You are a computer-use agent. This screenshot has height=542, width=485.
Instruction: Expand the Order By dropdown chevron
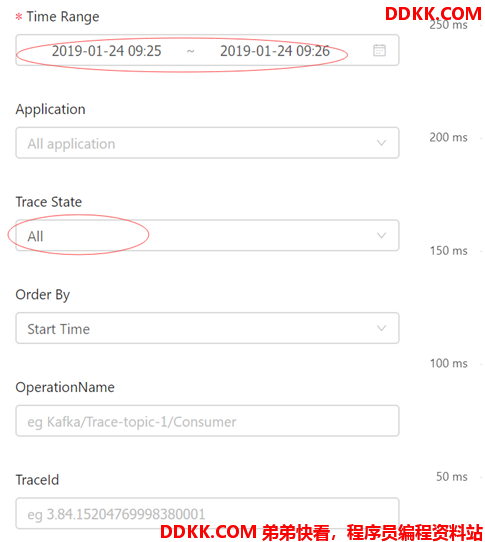(381, 328)
